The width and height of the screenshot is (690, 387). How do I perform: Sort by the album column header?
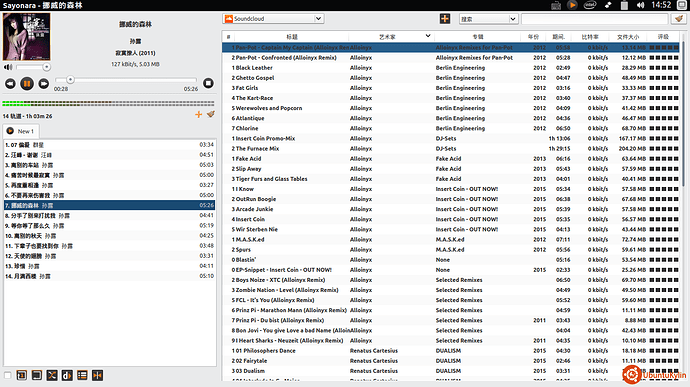pos(478,37)
